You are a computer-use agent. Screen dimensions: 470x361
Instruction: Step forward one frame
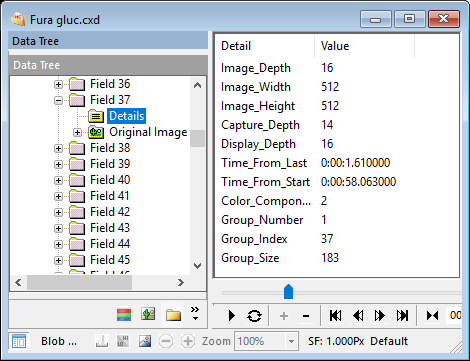tap(380, 315)
